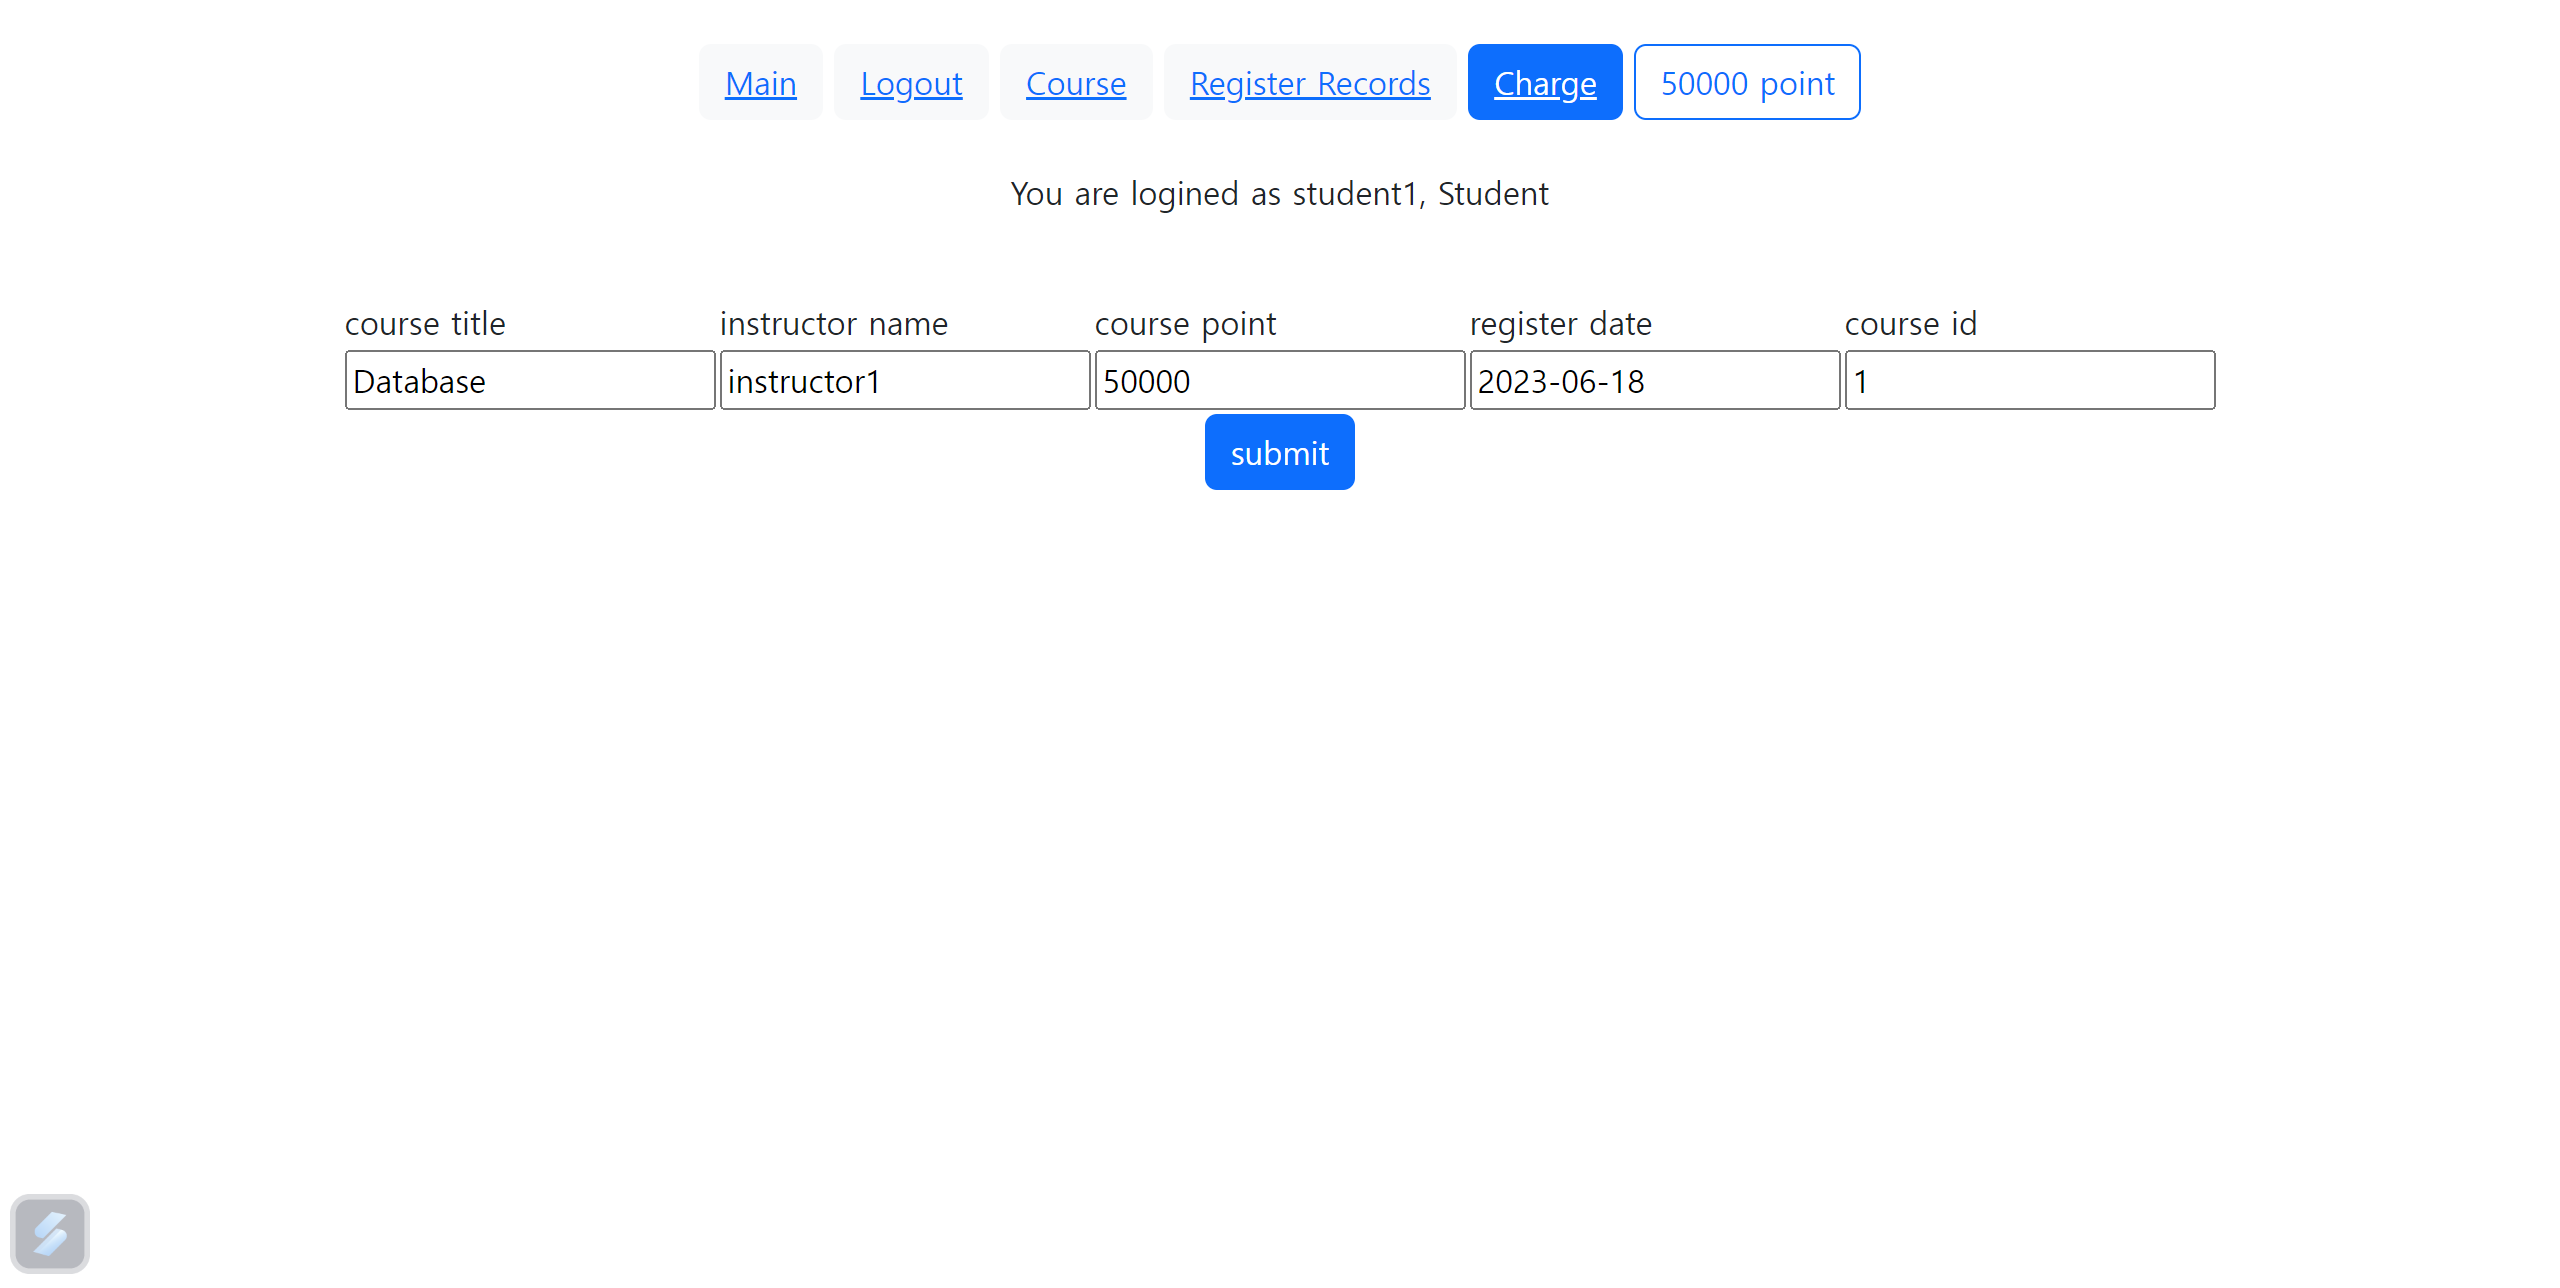Click inside Register Records button padding area
2560x1288 pixels.
1310,55
